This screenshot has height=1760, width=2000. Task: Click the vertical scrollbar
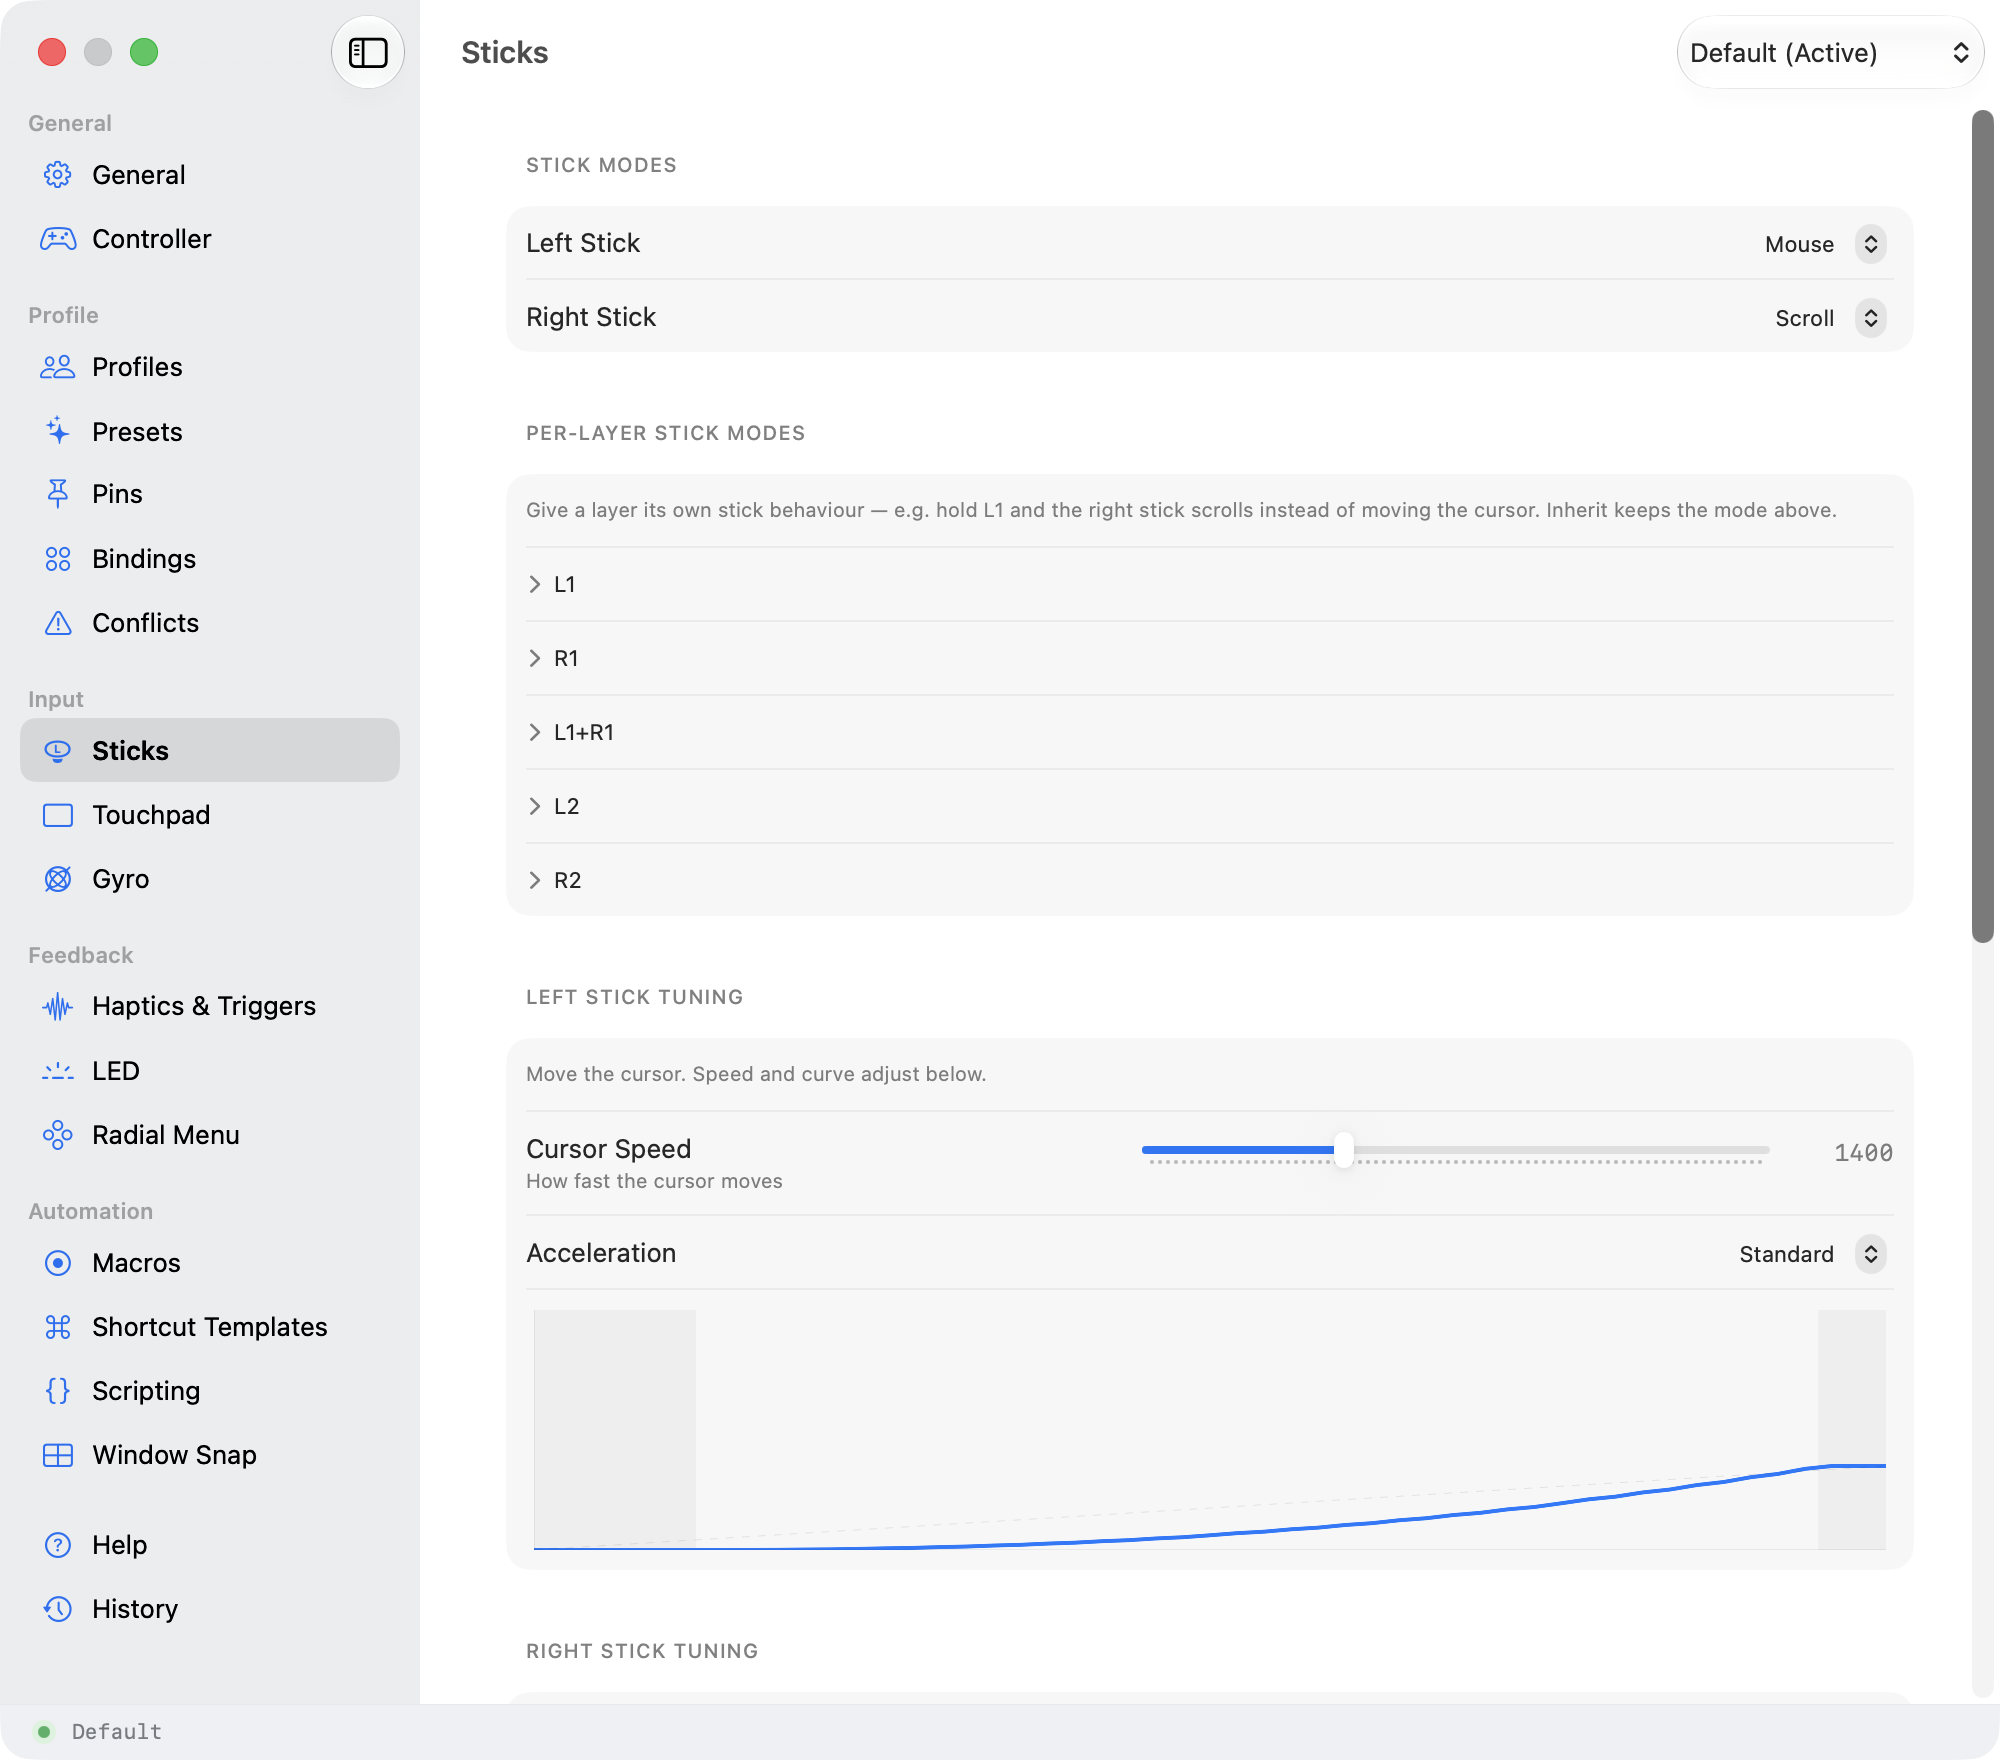1982,526
